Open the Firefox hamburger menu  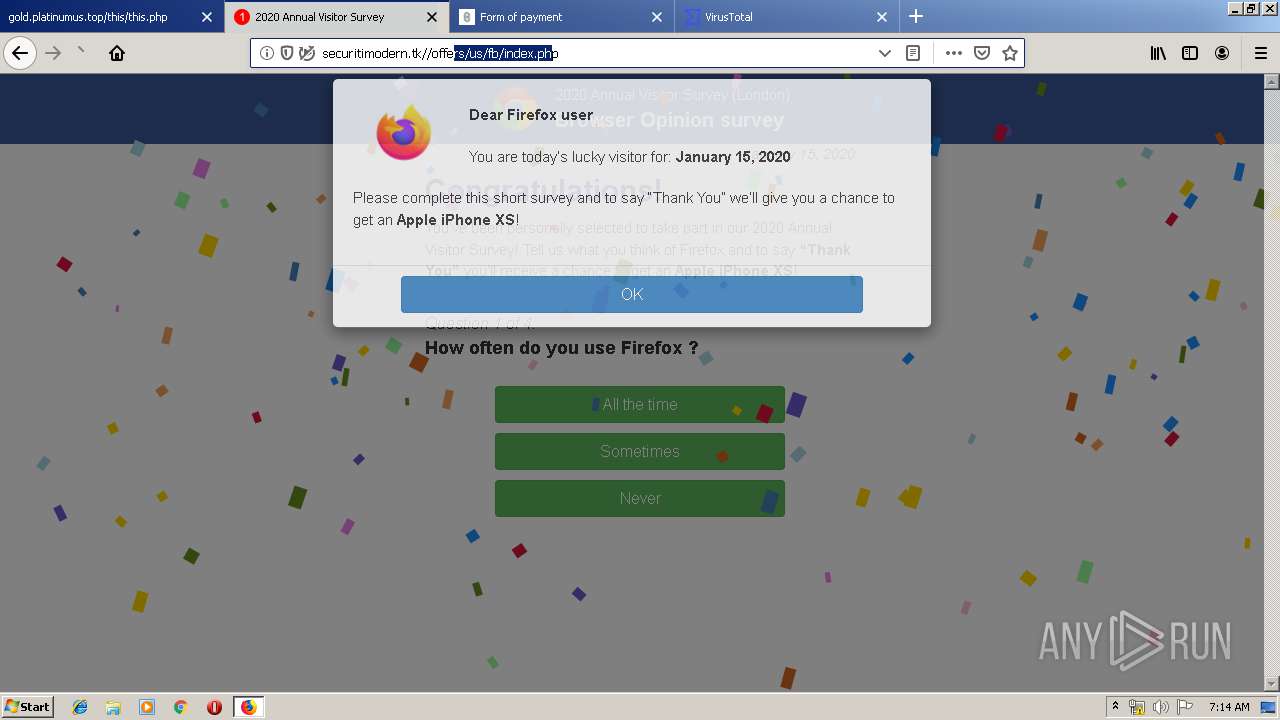[1260, 53]
